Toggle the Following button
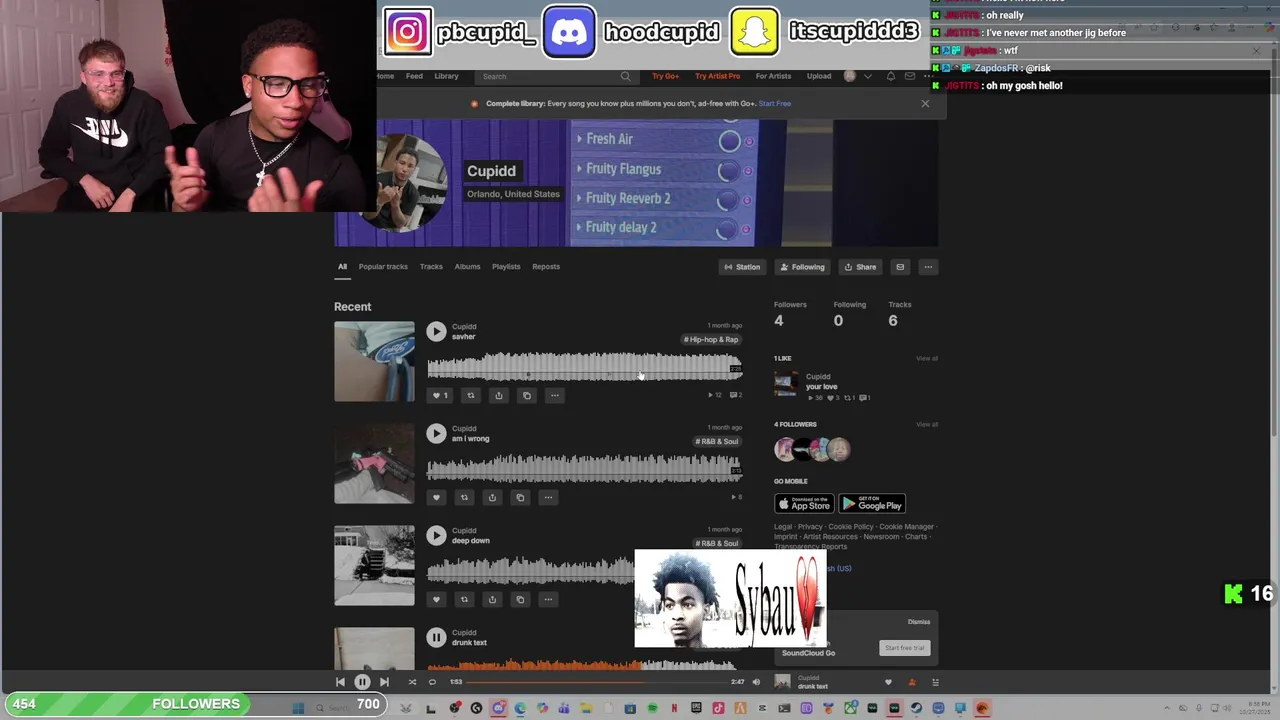Image resolution: width=1280 pixels, height=720 pixels. coord(803,267)
